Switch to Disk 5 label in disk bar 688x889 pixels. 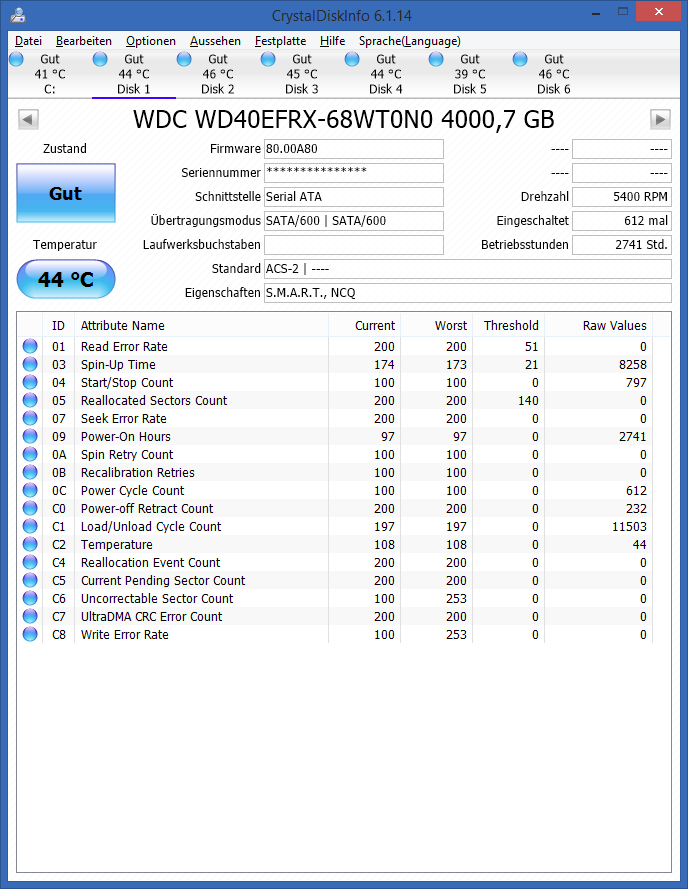tap(470, 89)
